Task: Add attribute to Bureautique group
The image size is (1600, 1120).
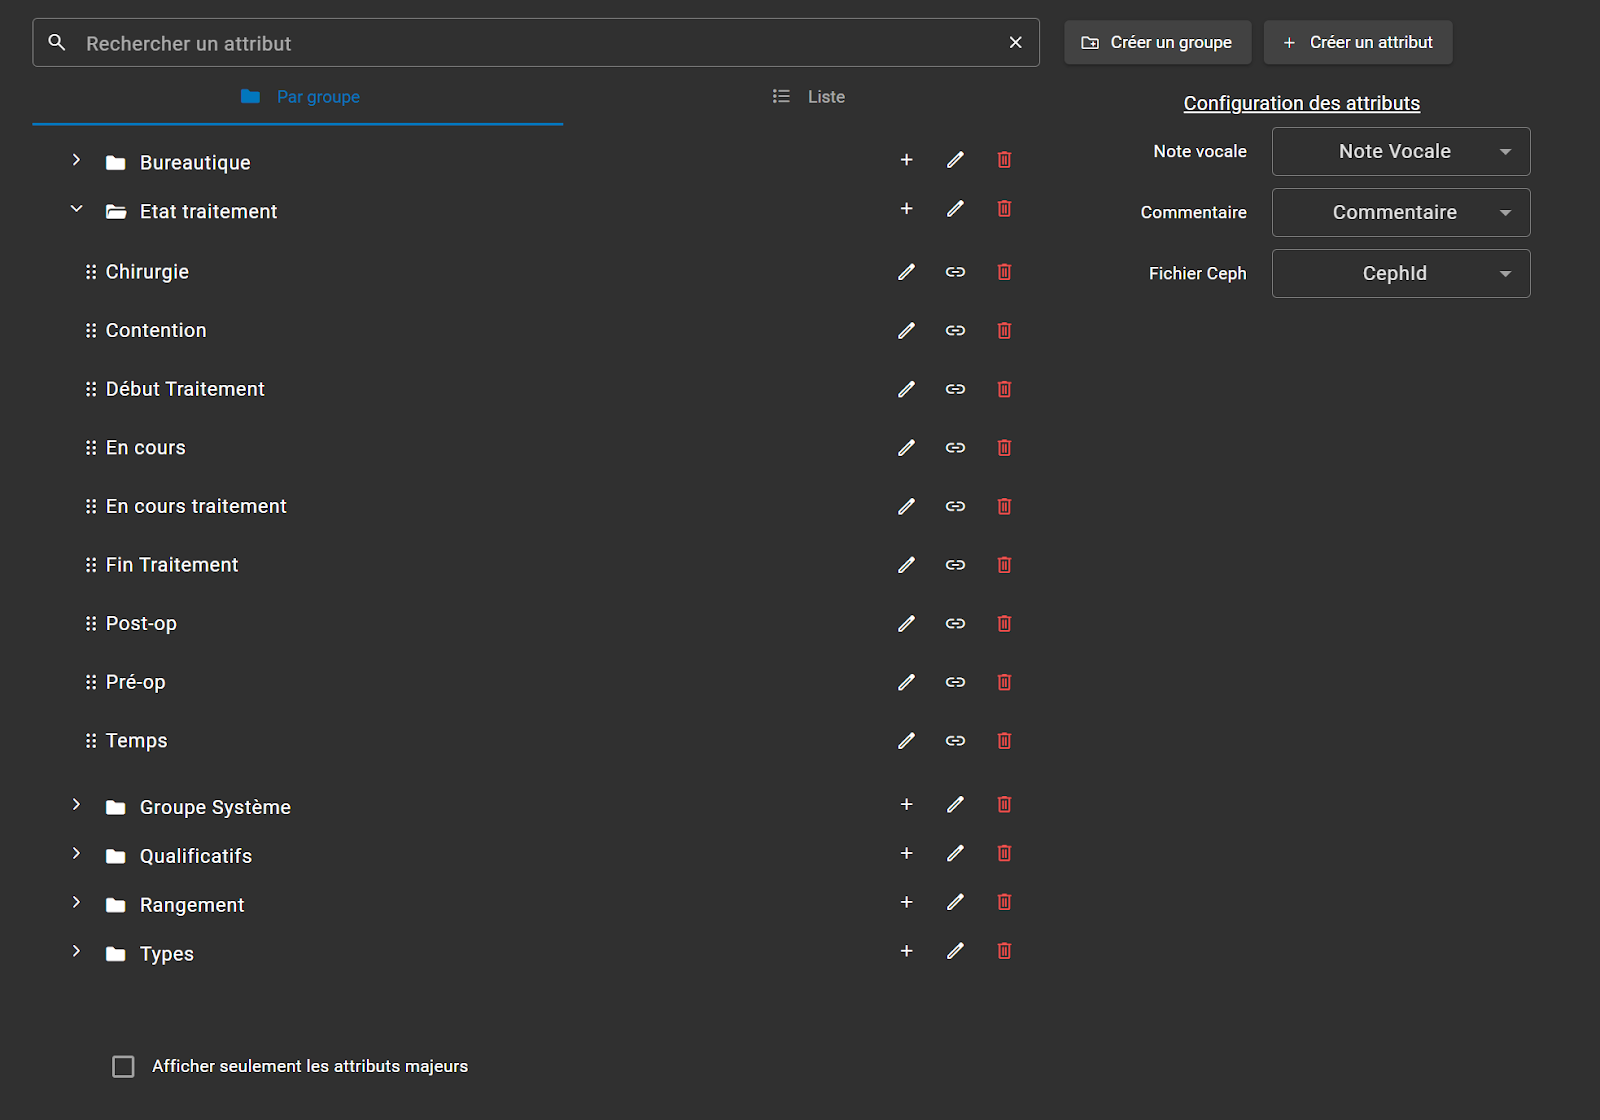Action: (x=906, y=160)
